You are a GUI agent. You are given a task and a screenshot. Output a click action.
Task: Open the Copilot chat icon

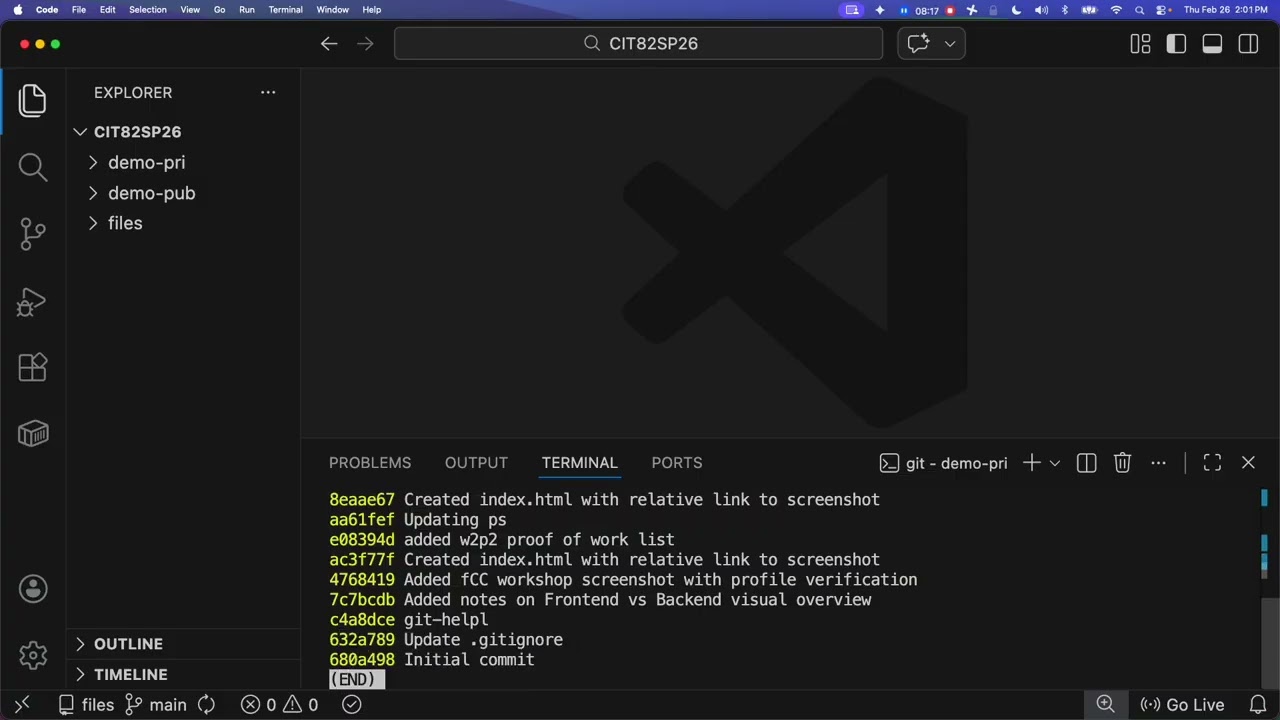pos(918,43)
